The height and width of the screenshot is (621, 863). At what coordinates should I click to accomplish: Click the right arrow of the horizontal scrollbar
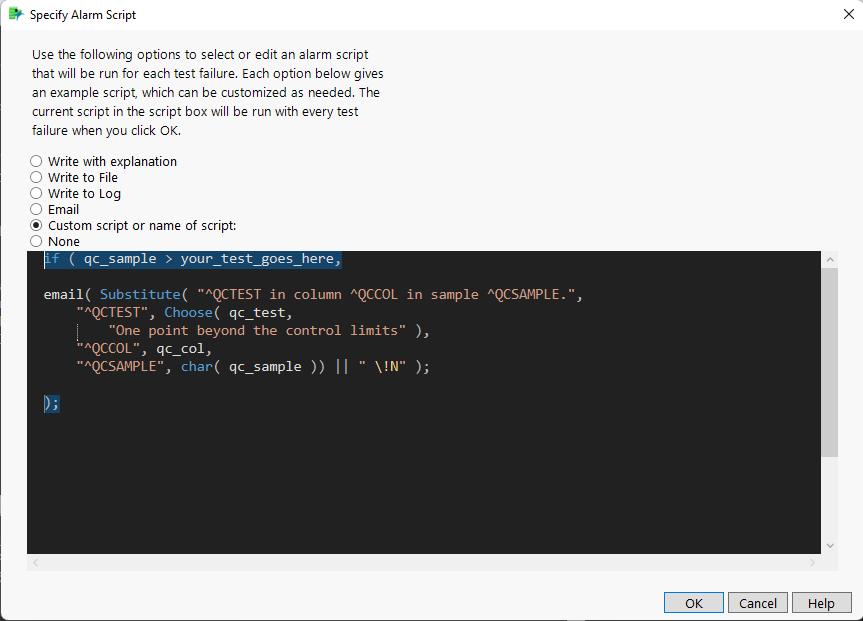pos(813,563)
